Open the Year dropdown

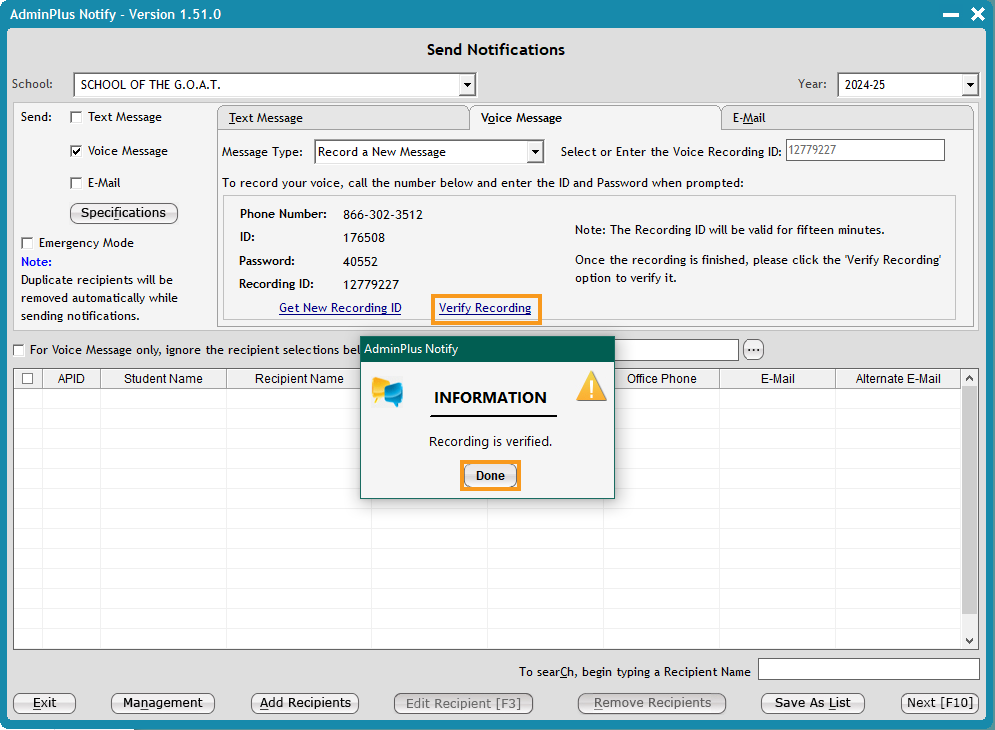click(970, 84)
